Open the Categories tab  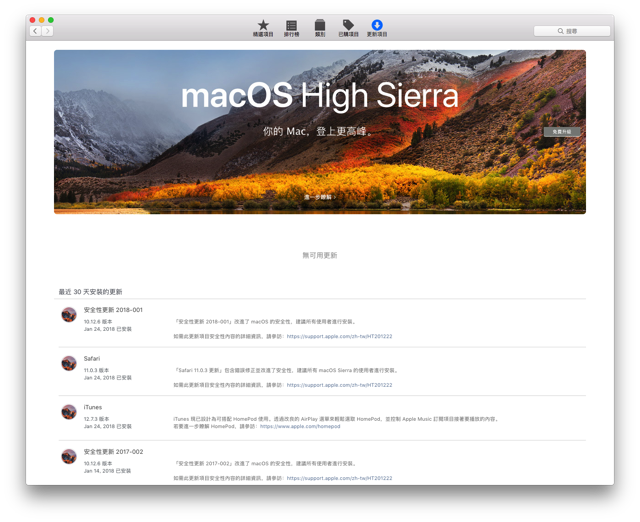(320, 28)
